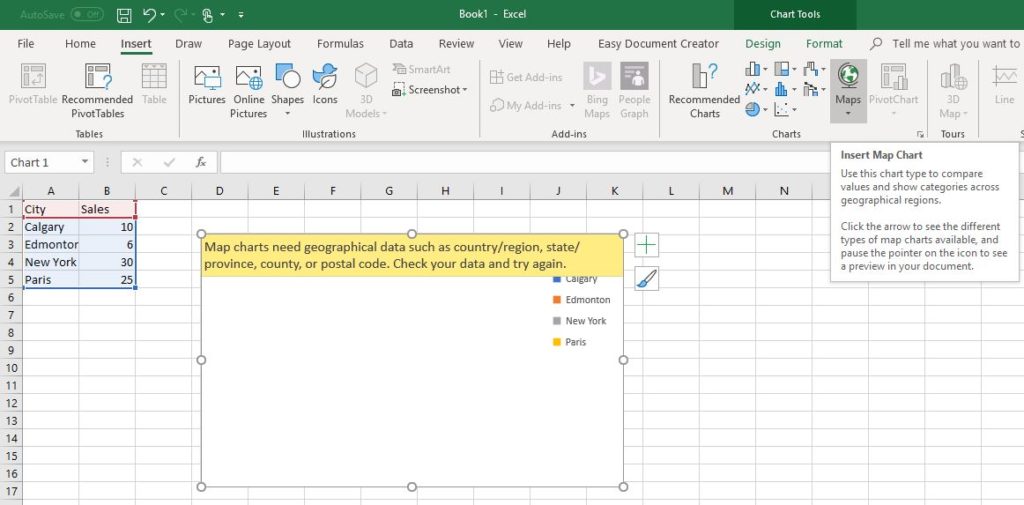Expand the Name Box dropdown arrow
1024x505 pixels.
pos(85,162)
